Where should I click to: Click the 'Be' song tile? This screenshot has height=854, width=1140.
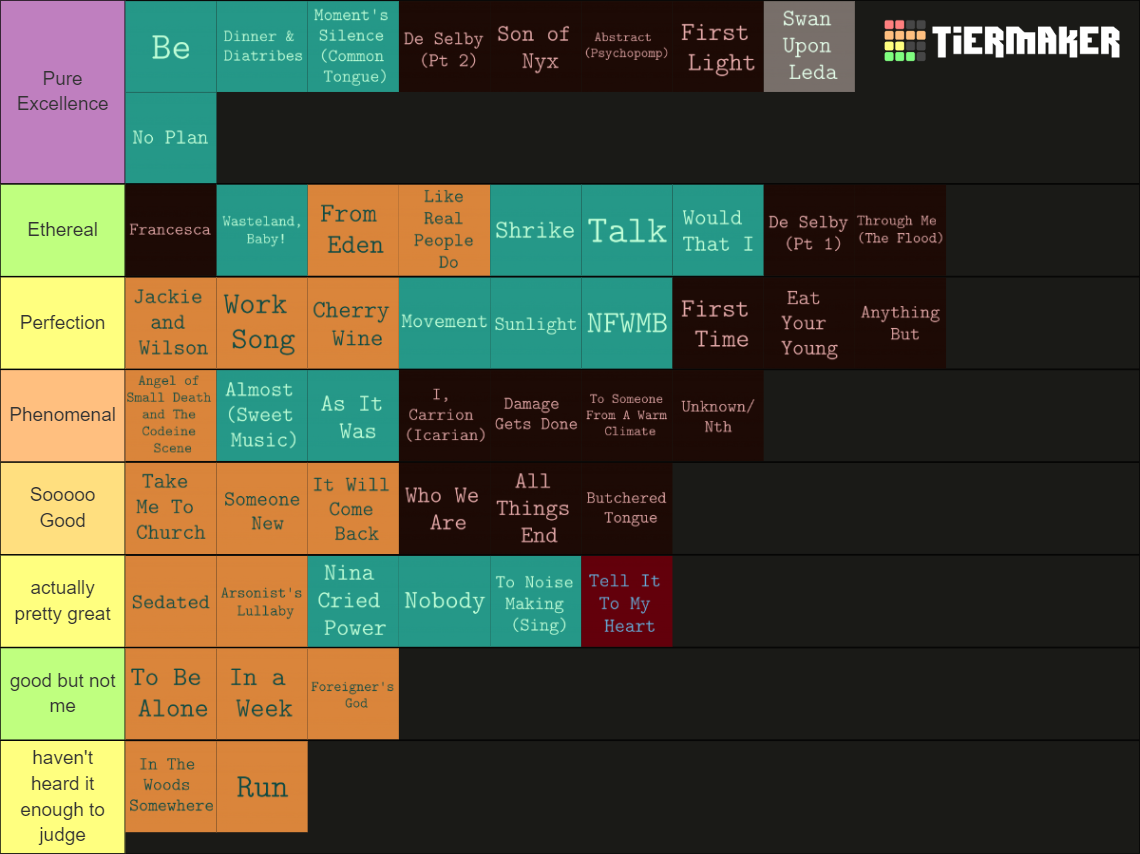point(171,46)
